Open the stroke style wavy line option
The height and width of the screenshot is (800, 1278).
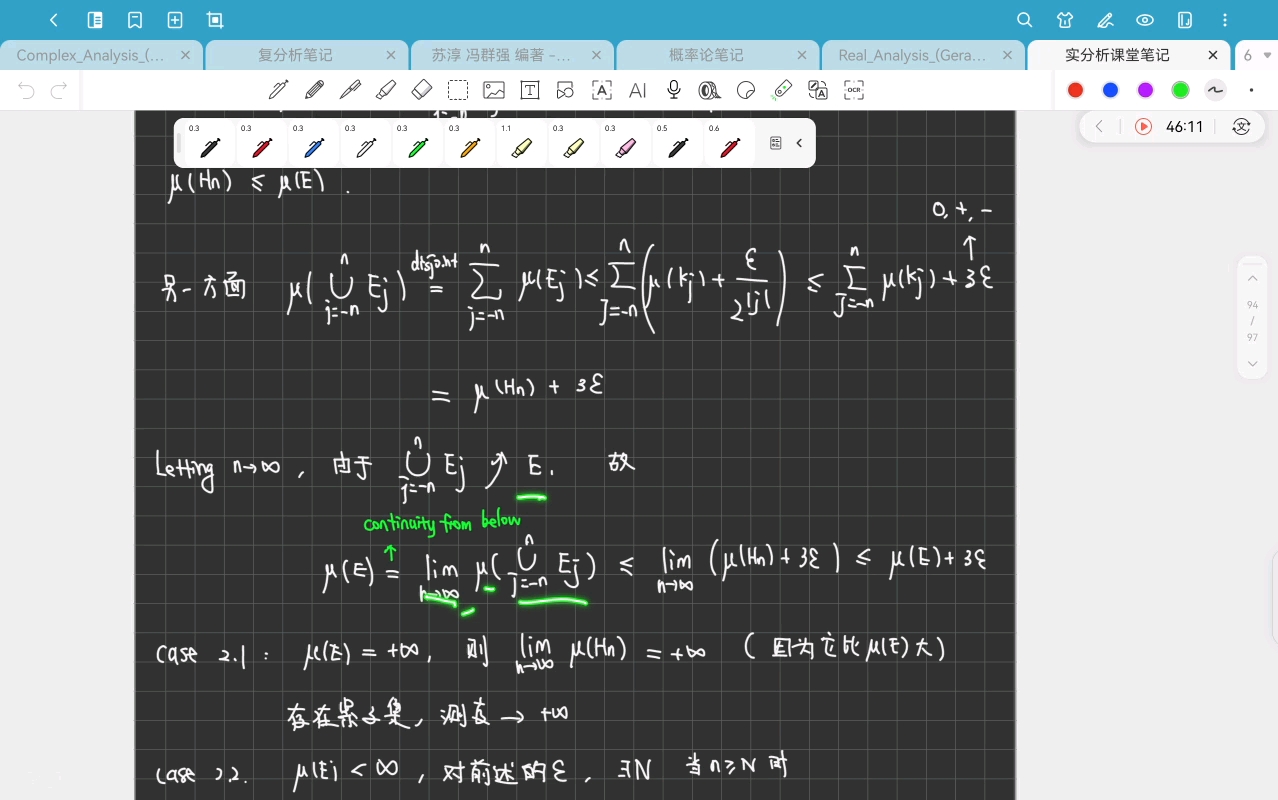click(x=1215, y=90)
